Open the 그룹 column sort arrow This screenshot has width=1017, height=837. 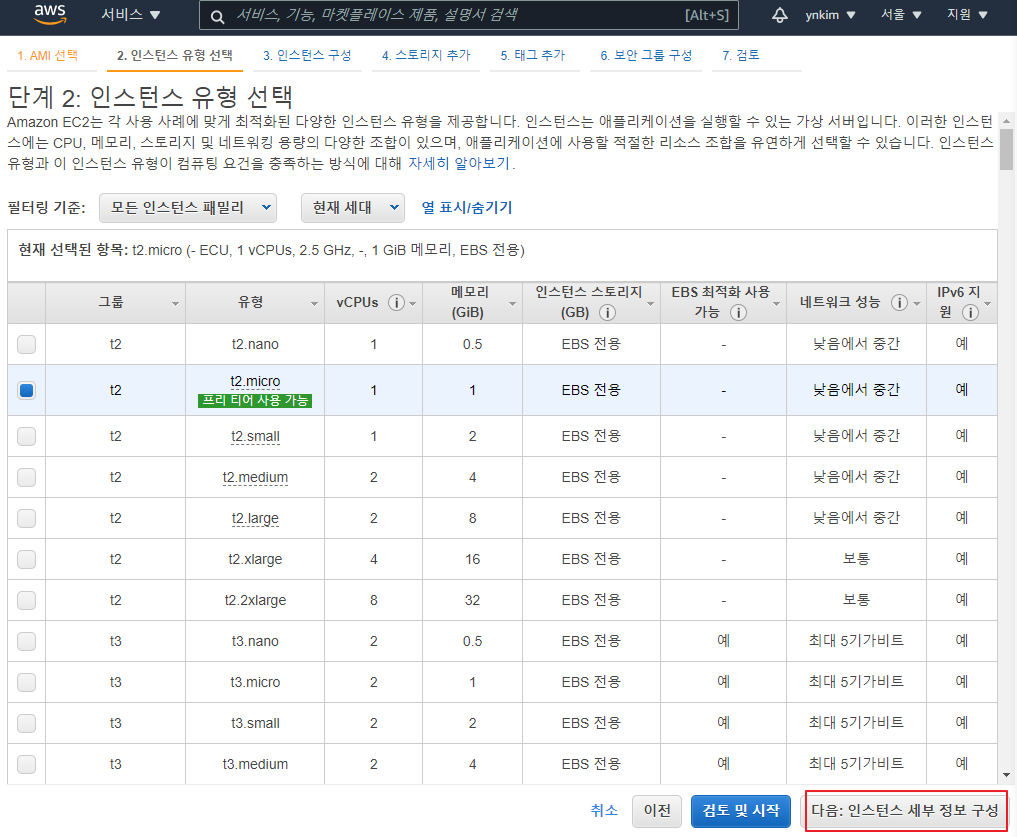tap(175, 304)
